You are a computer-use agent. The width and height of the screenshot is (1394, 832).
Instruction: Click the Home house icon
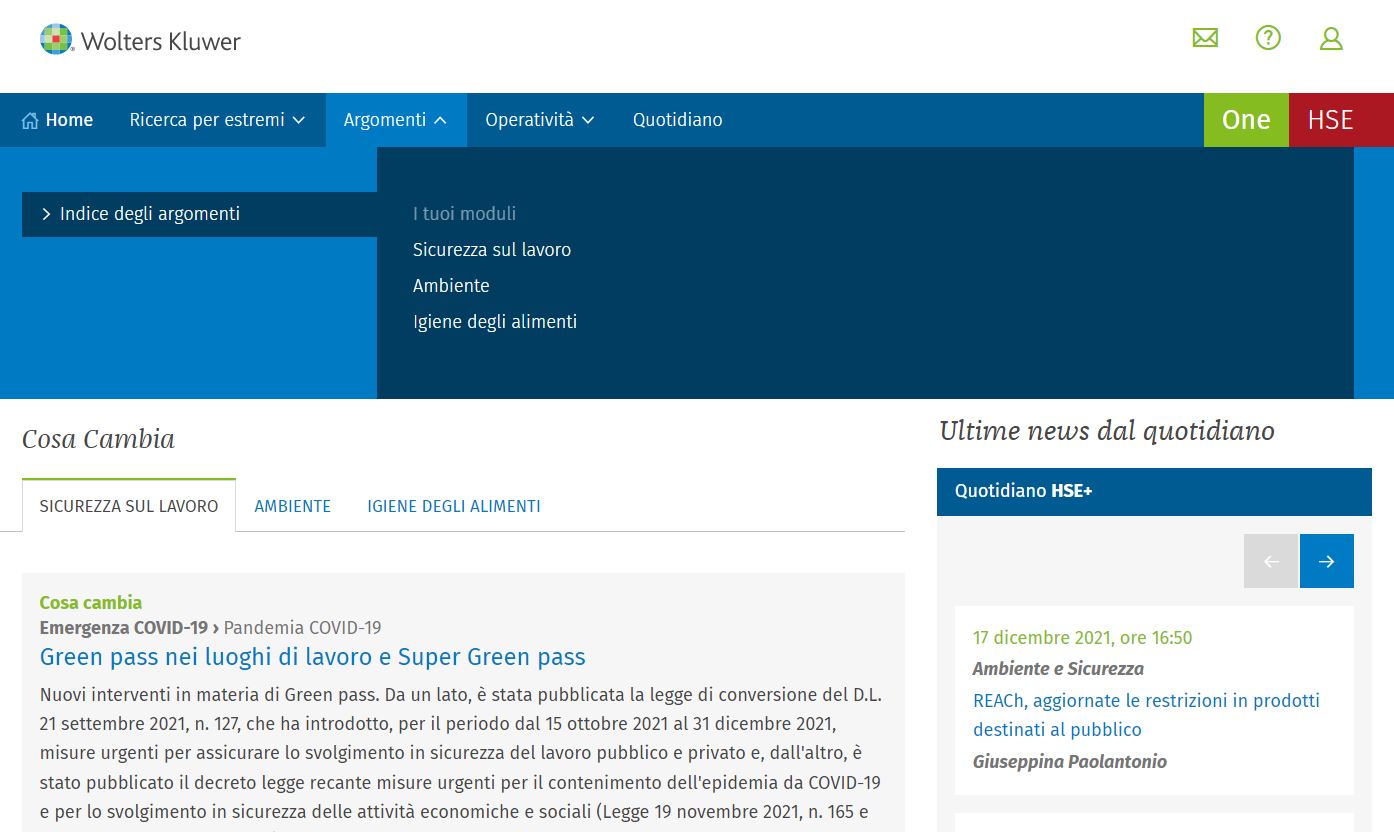click(x=30, y=121)
